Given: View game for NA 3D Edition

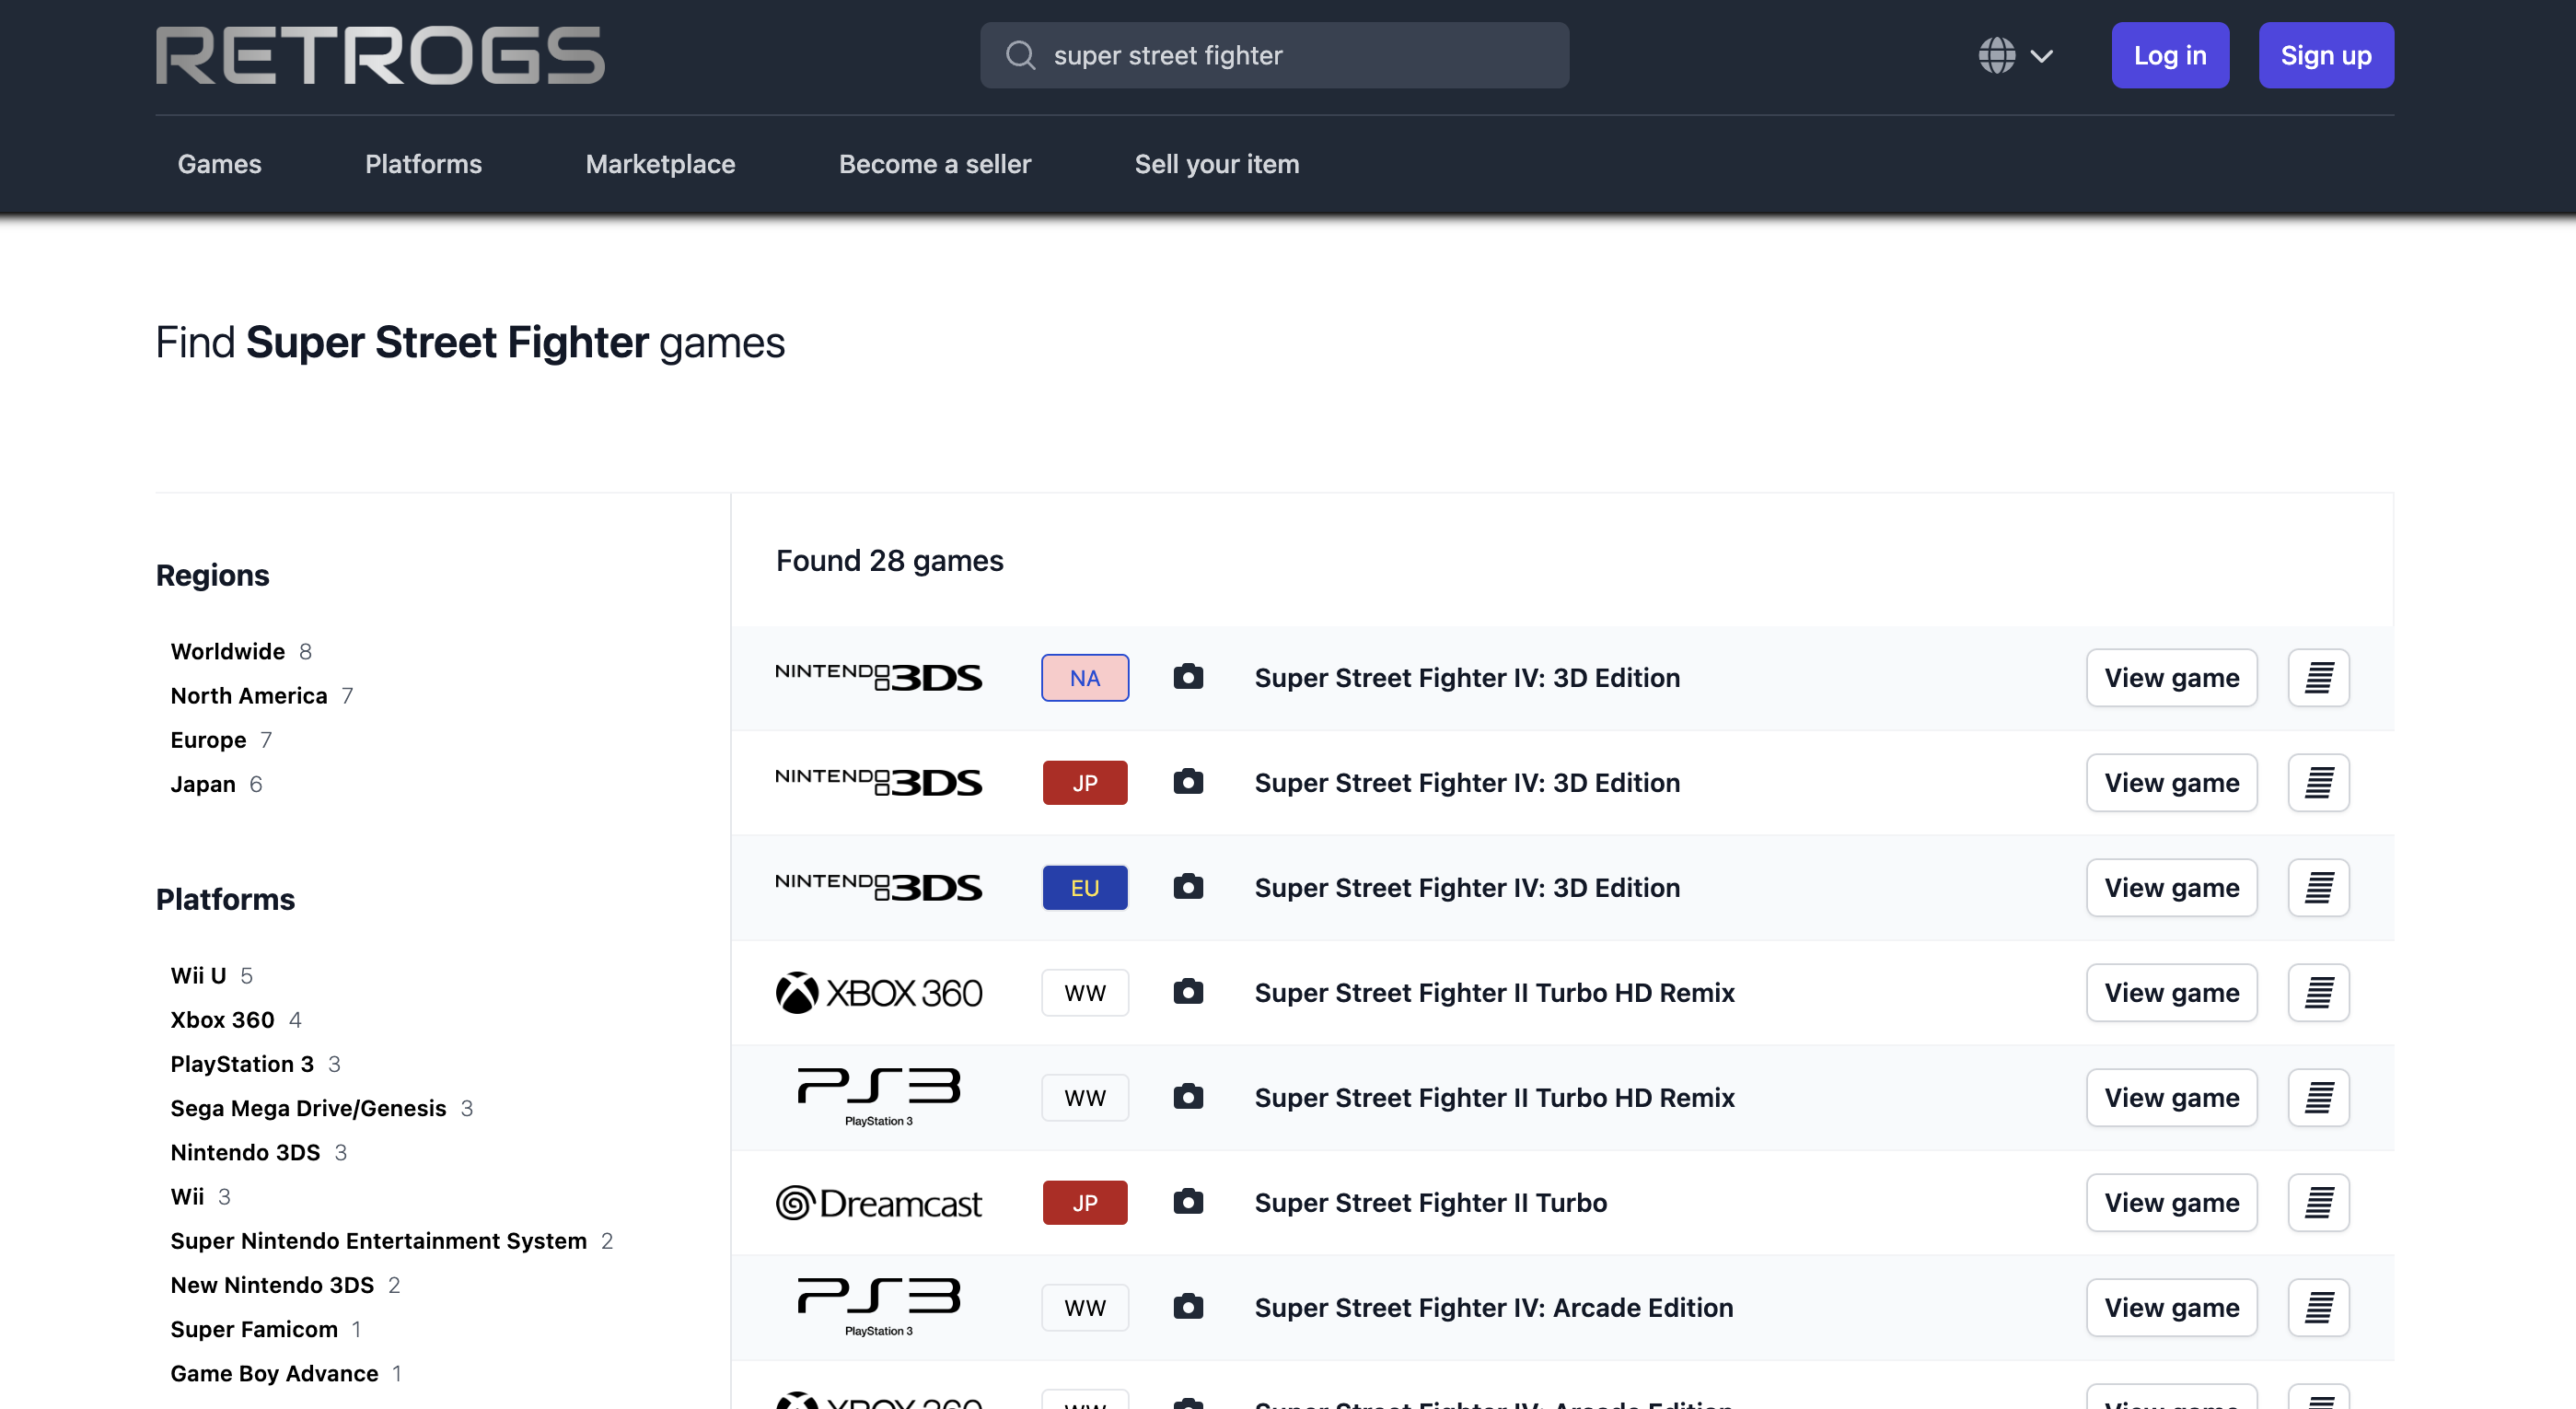Looking at the screenshot, I should (x=2171, y=677).
